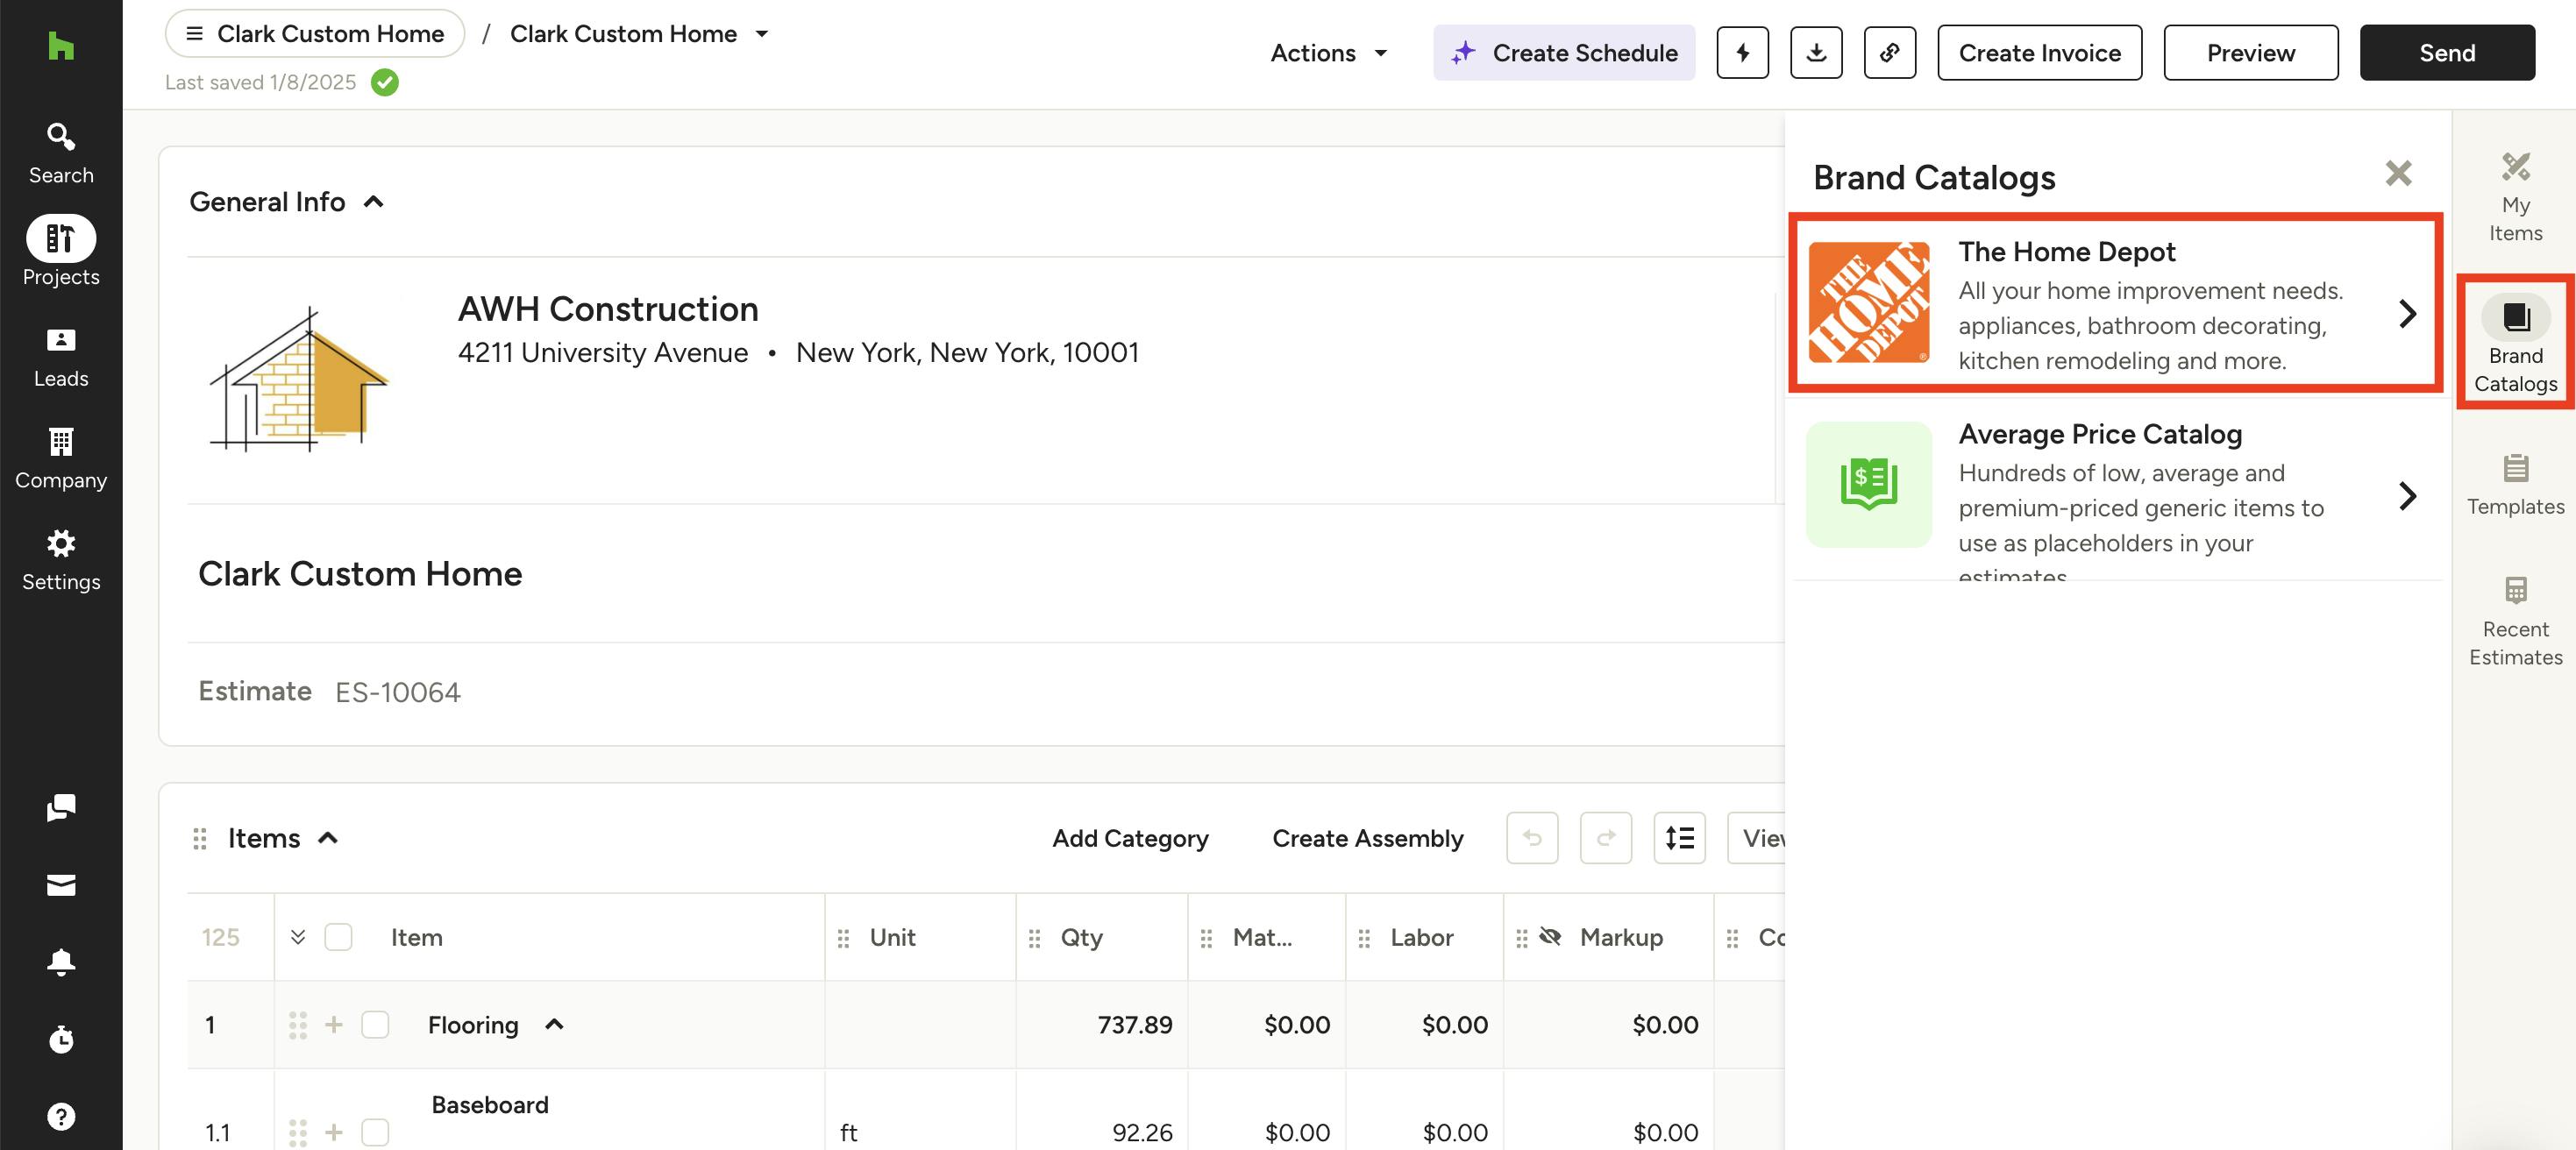Check the Baseboard item checkbox
Screen dimensions: 2576x1150
[375, 1132]
